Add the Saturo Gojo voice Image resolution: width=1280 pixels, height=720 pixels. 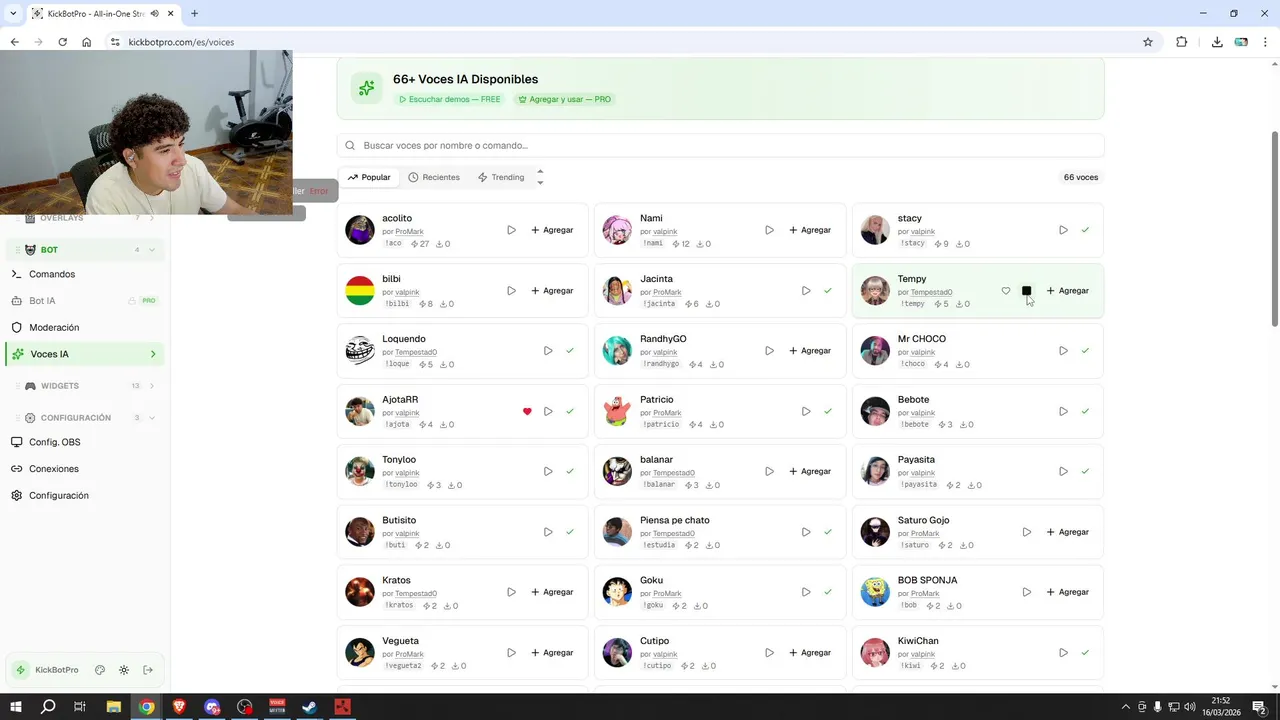click(x=1068, y=532)
